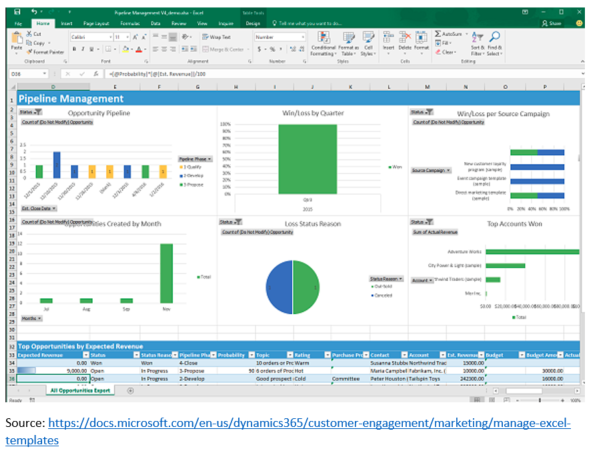Click the AutoSum sigma icon
This screenshot has width=589, height=452.
pyautogui.click(x=438, y=34)
